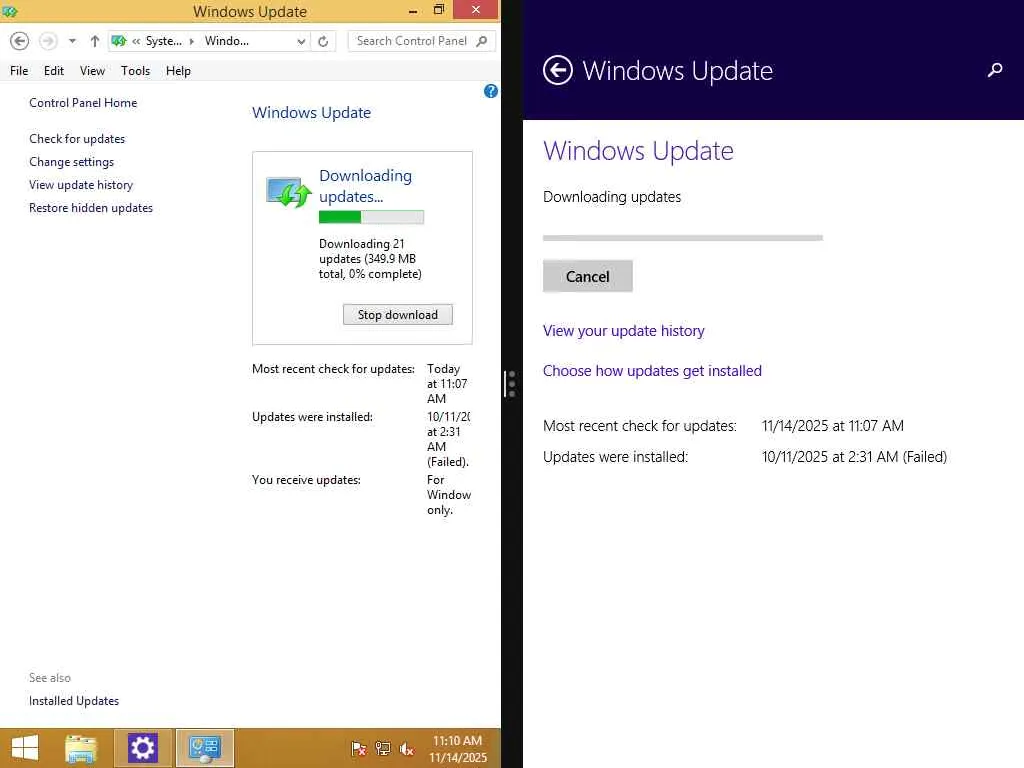This screenshot has height=768, width=1024.
Task: Open the File menu
Action: pyautogui.click(x=19, y=71)
